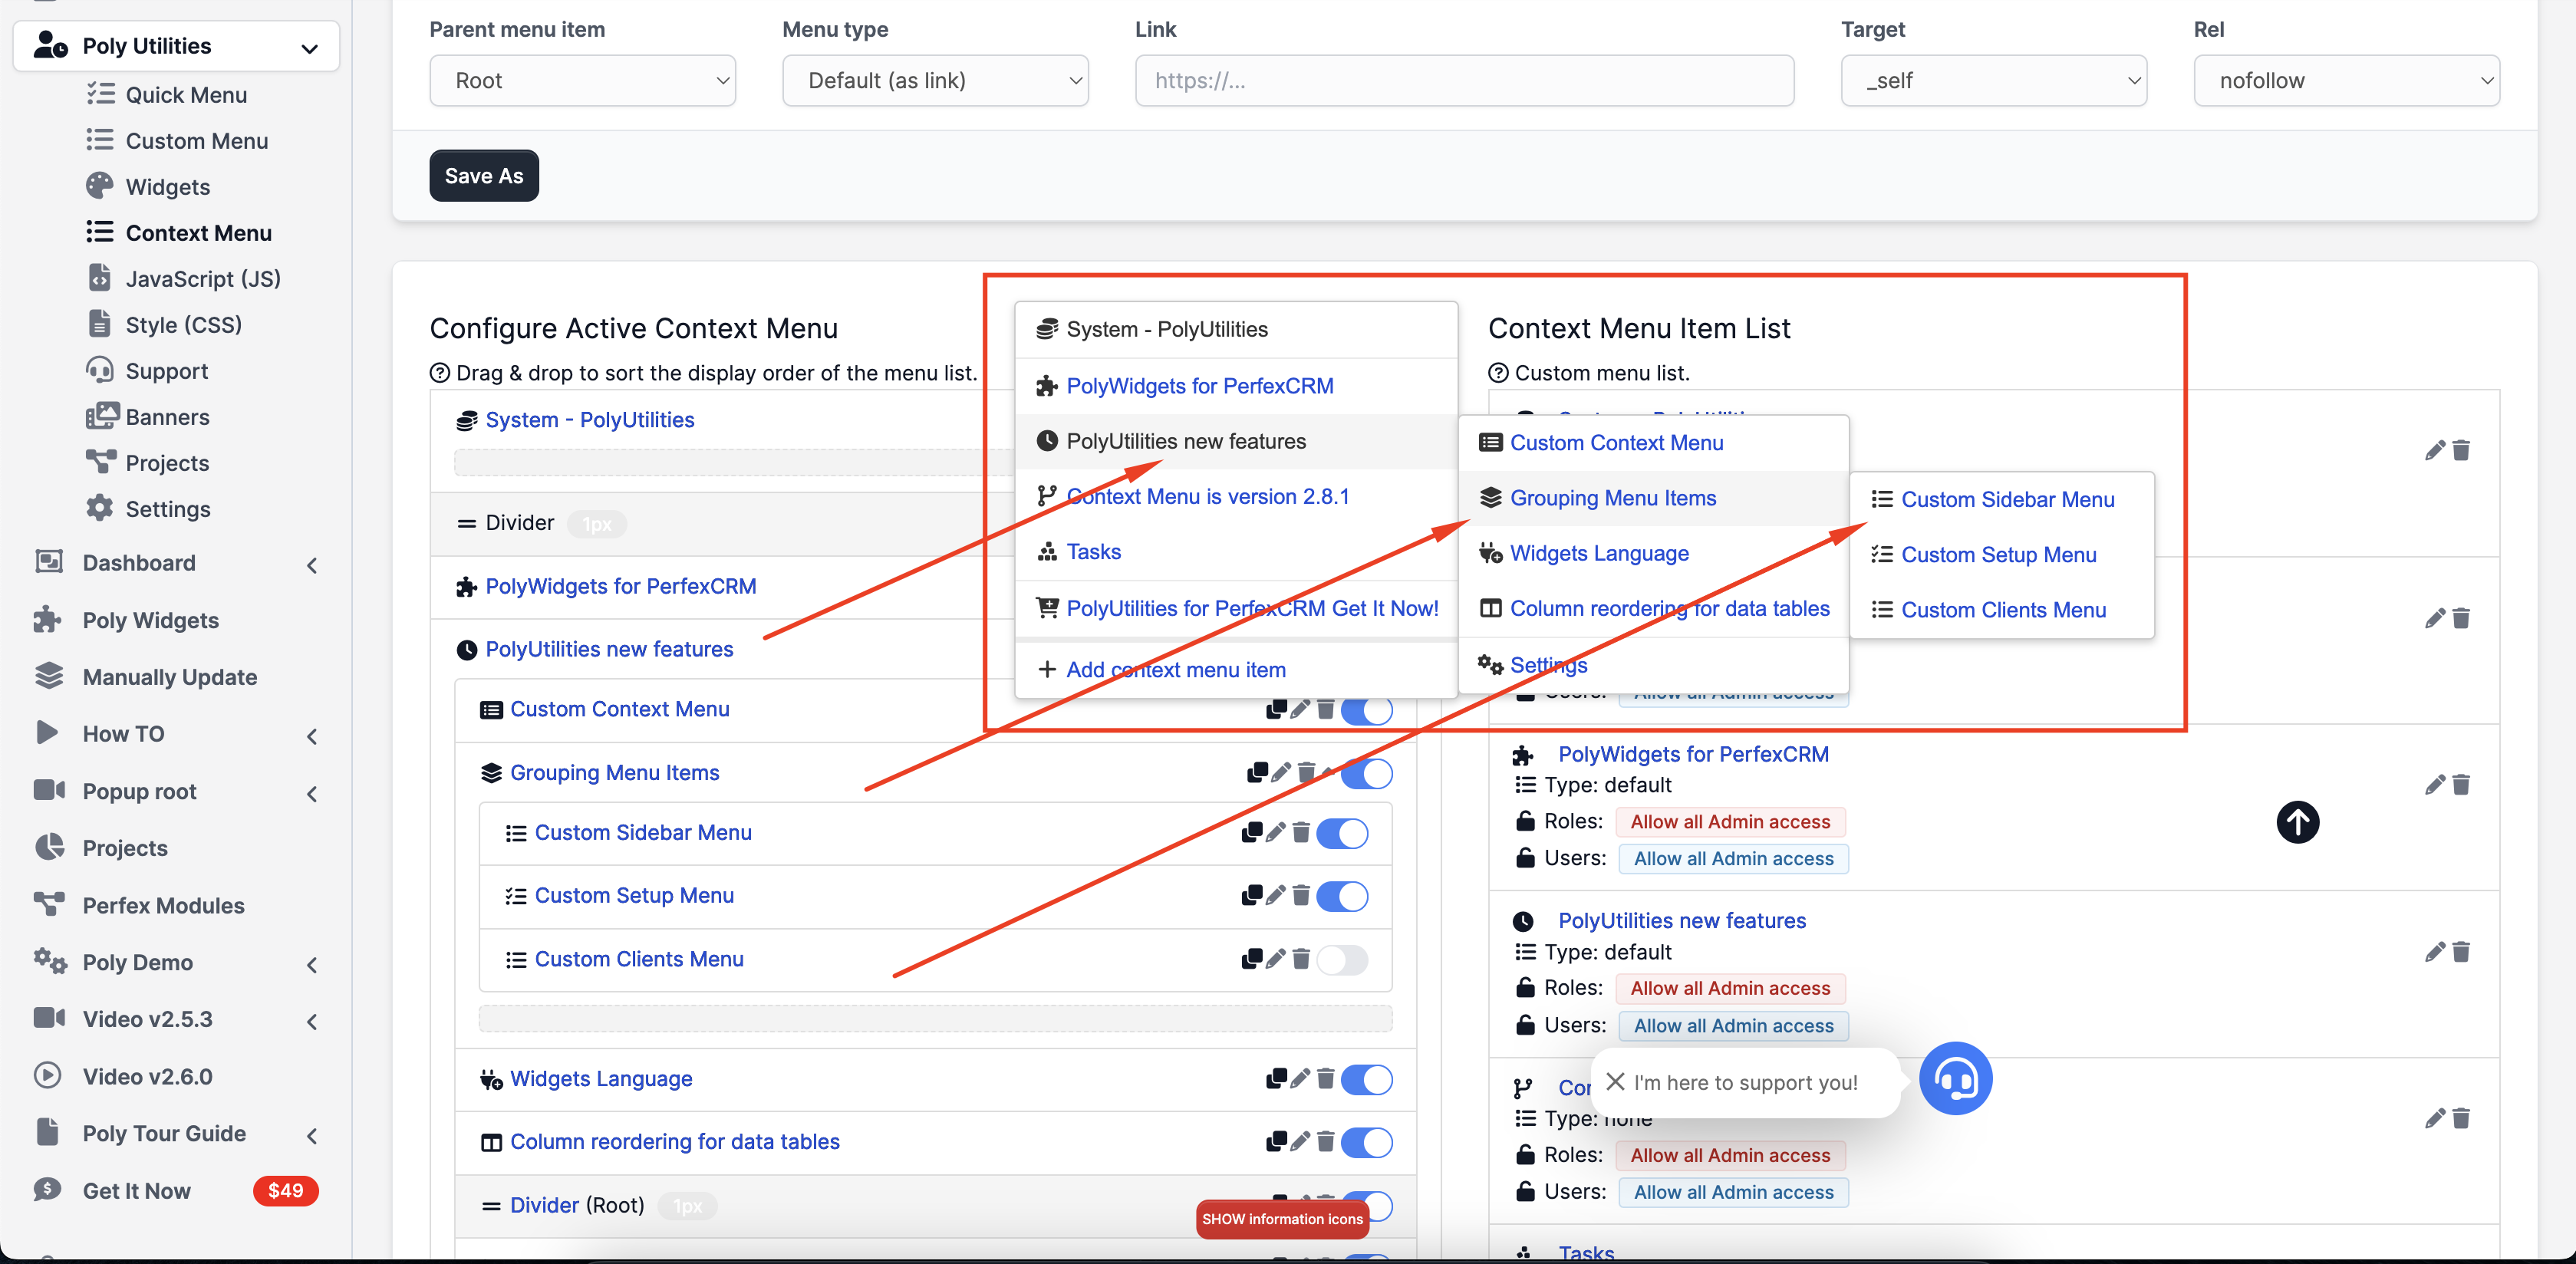
Task: Click the Save As button
Action: click(483, 175)
